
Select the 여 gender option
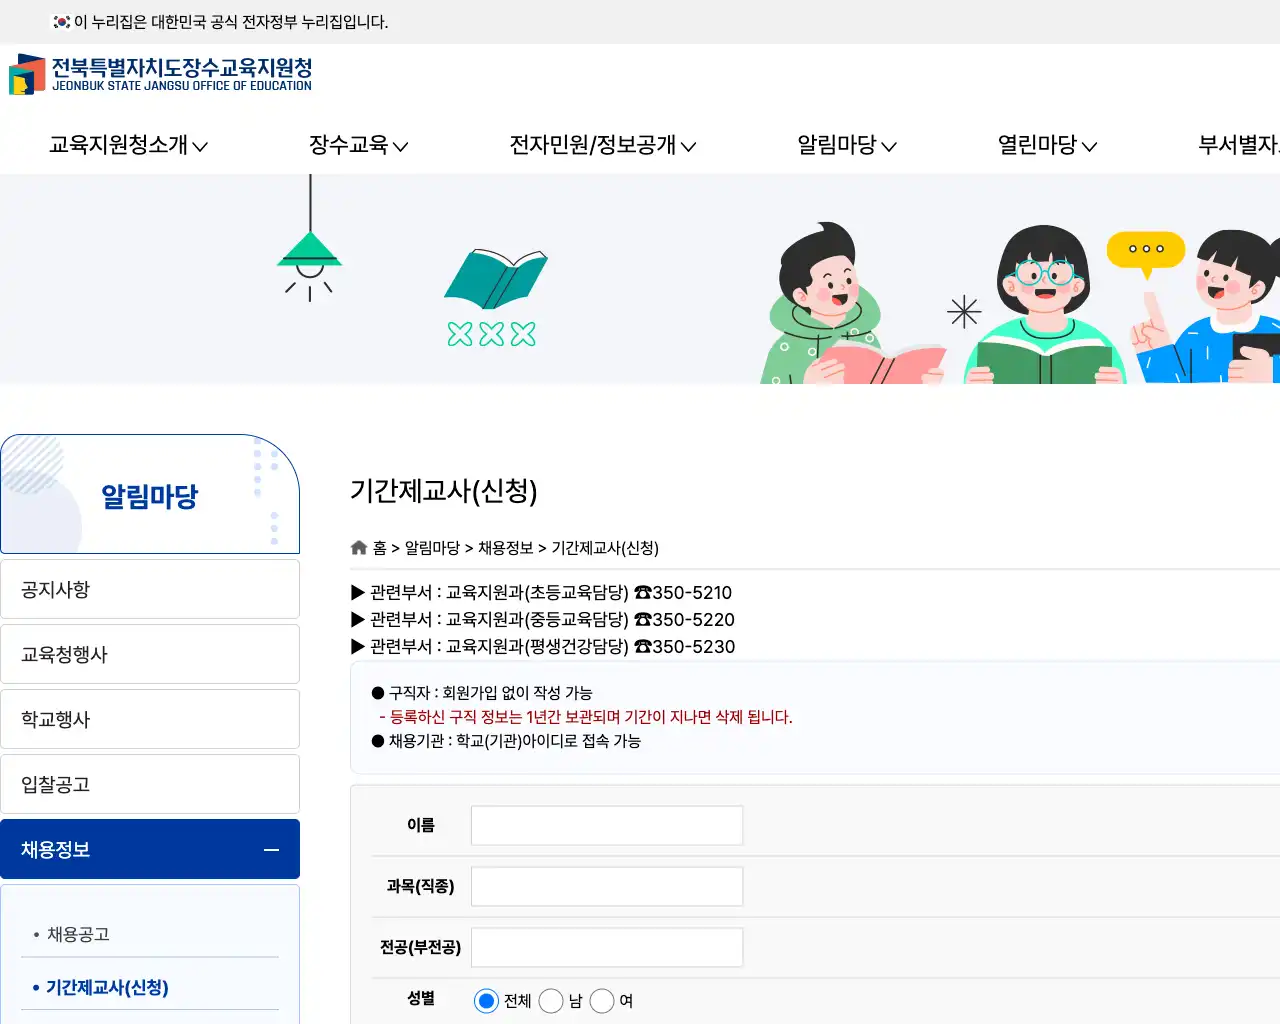[x=602, y=1000]
